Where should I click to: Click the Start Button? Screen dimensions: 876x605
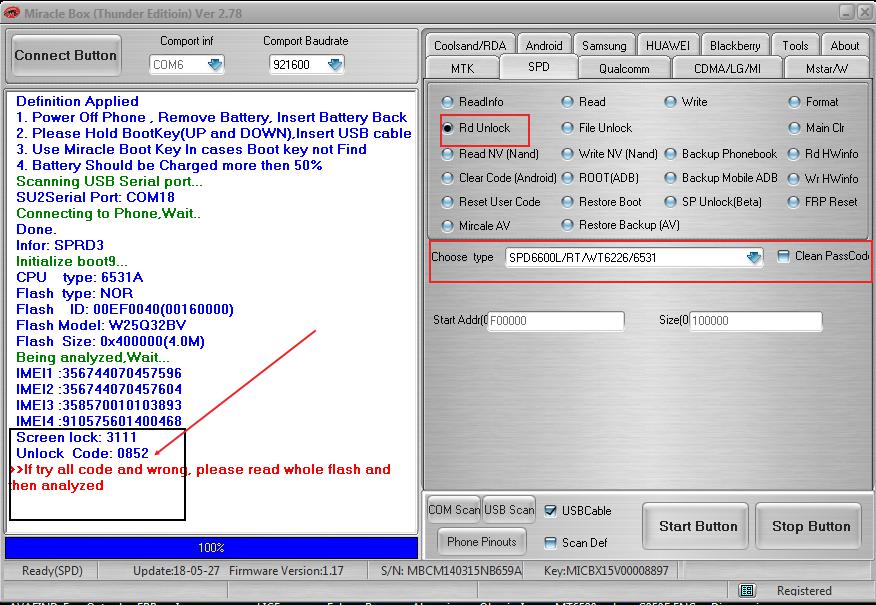click(x=697, y=526)
